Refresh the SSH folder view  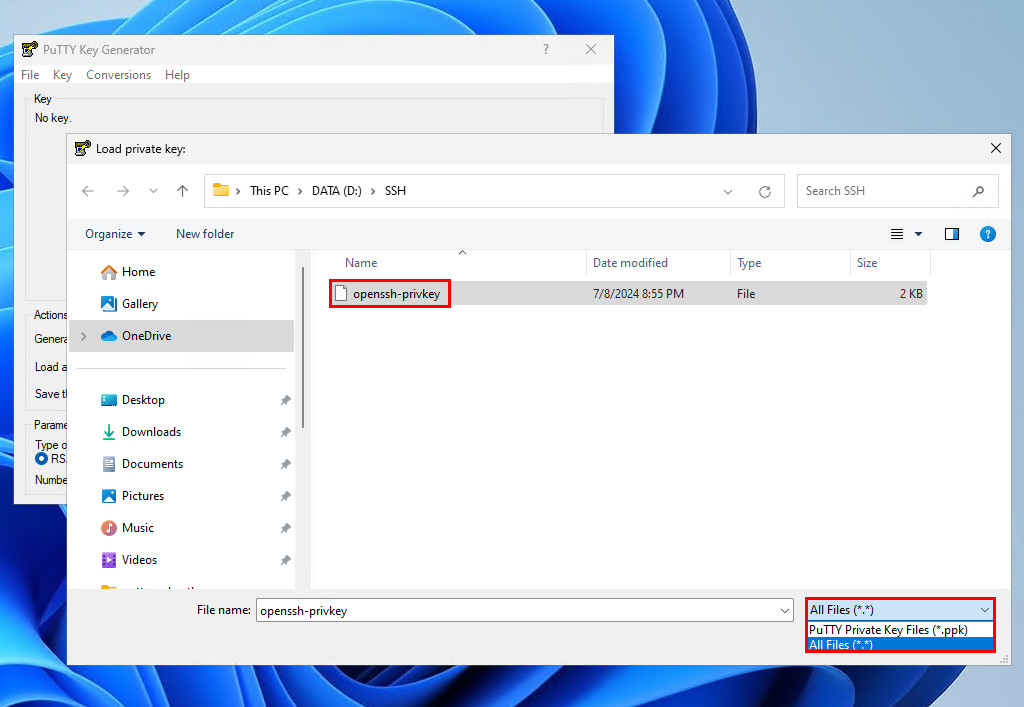pos(765,191)
